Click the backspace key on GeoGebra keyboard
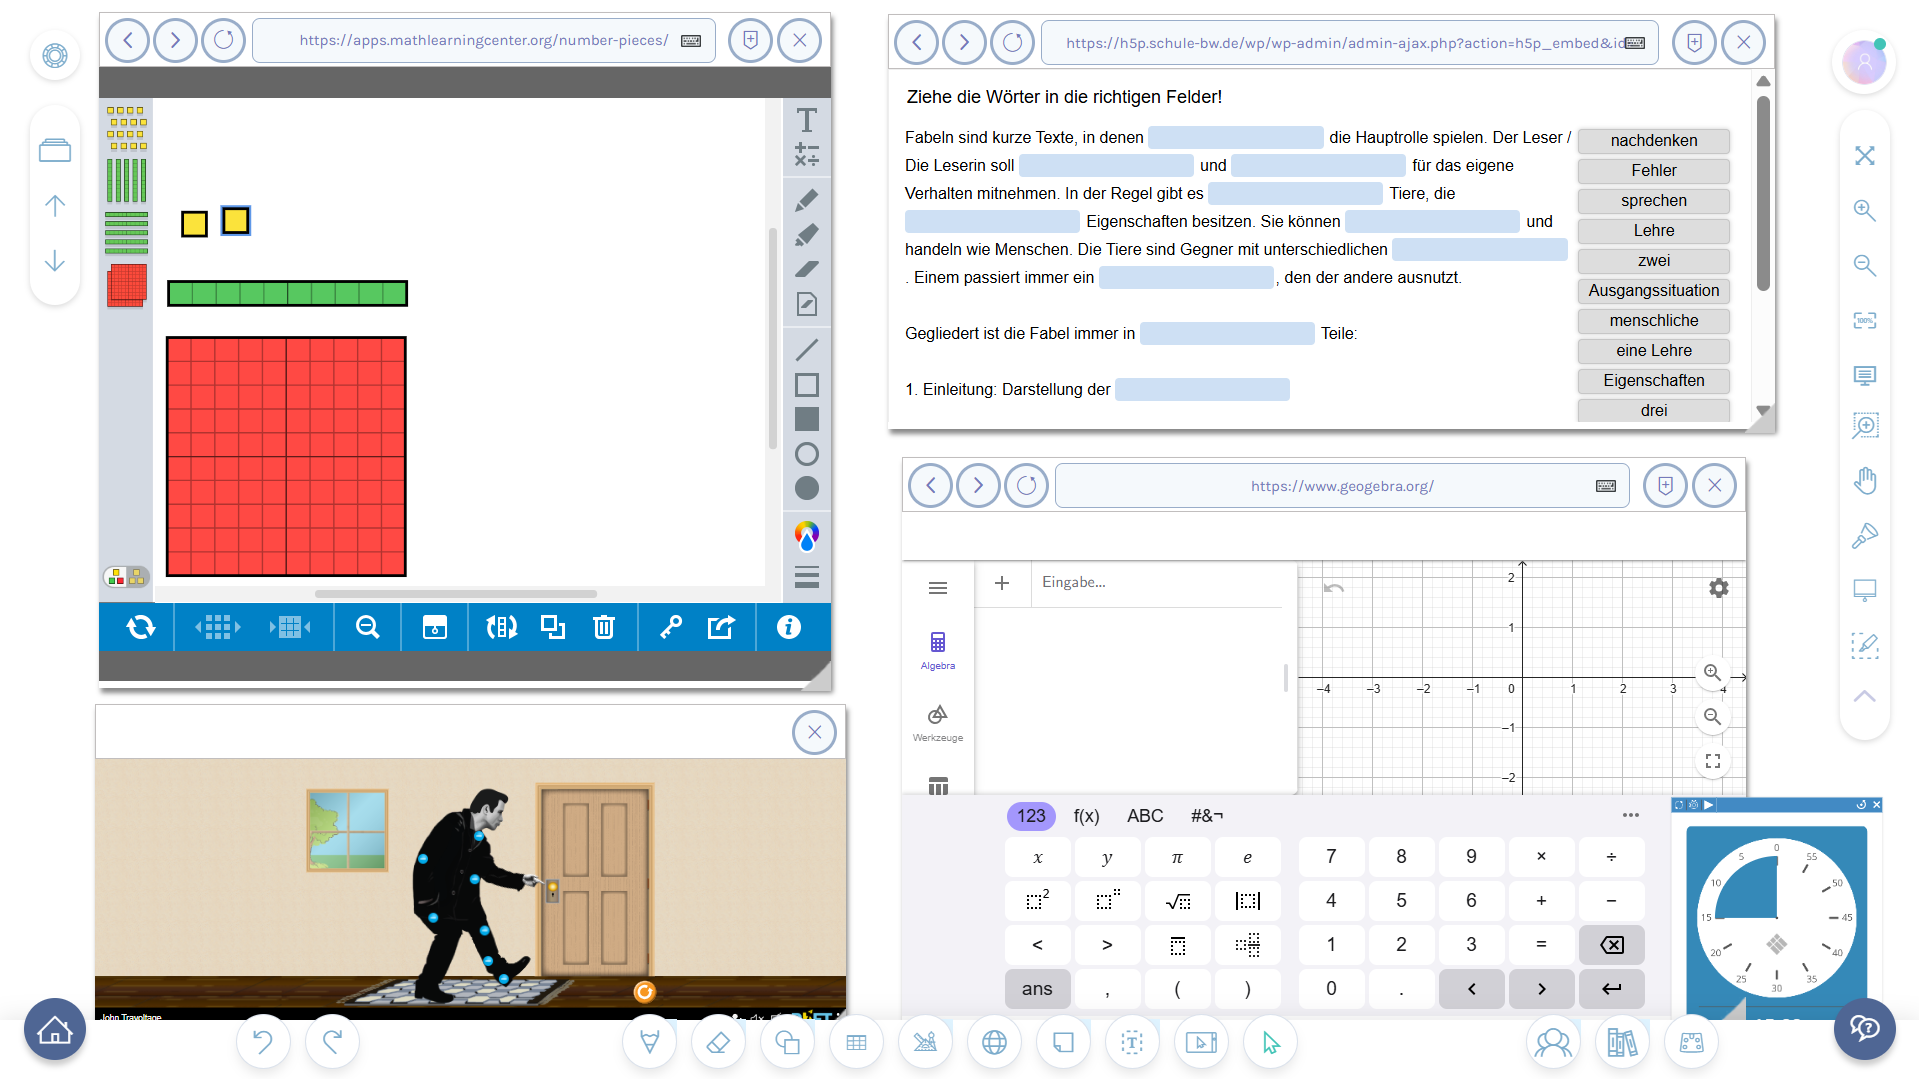Viewport: 1919px width, 1079px height. tap(1611, 945)
